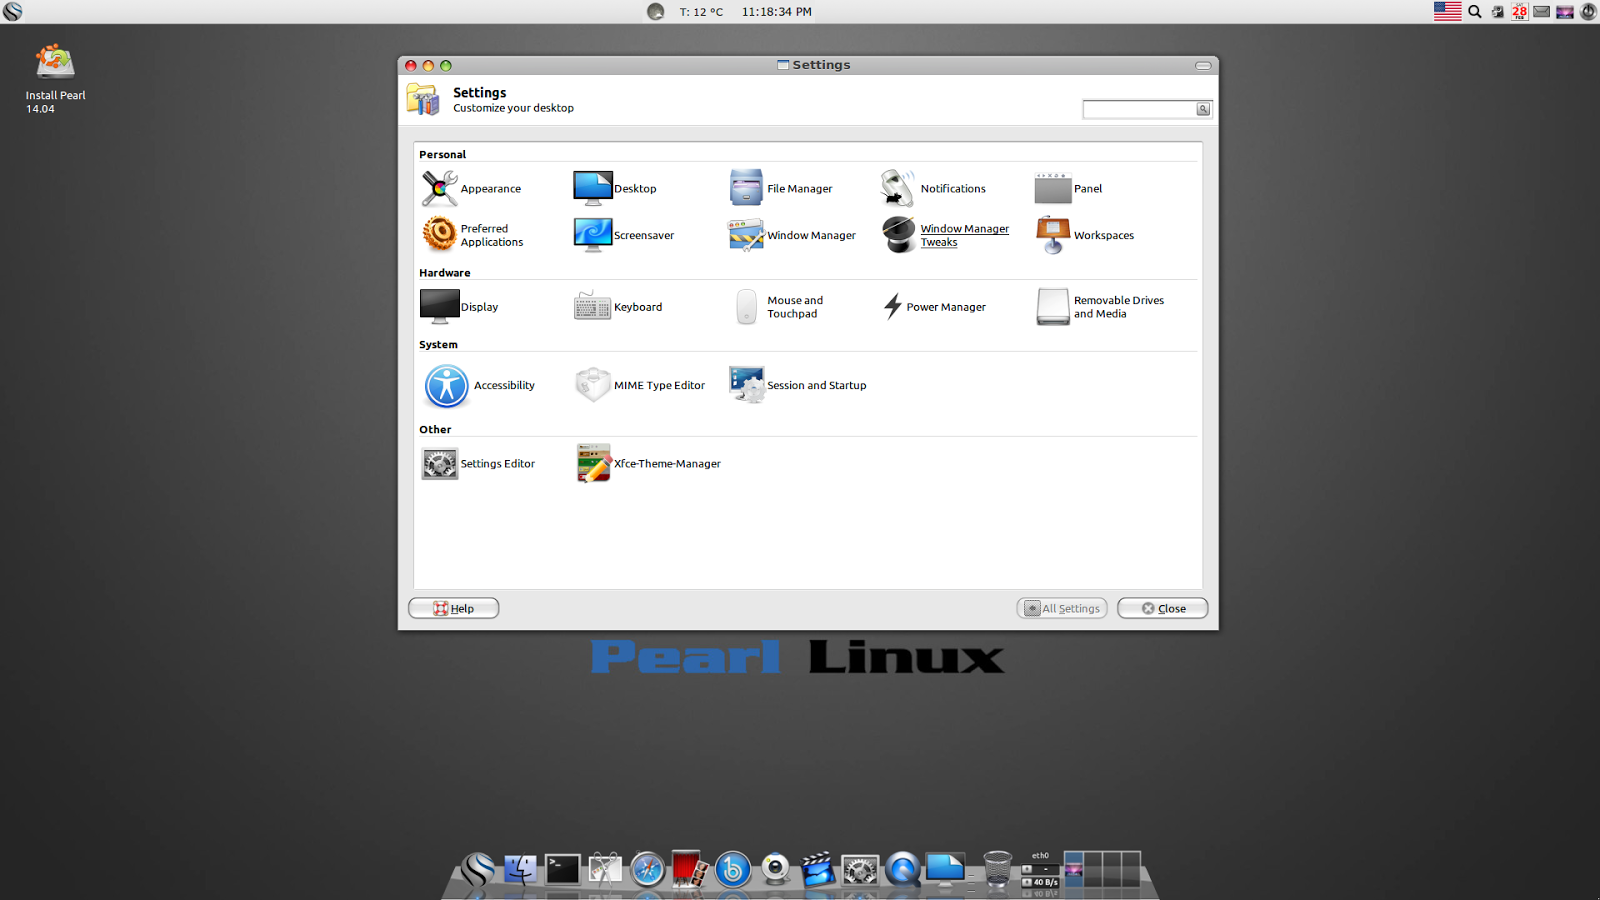Screen dimensions: 1600x900
Task: Open Screensaver settings
Action: coord(630,235)
